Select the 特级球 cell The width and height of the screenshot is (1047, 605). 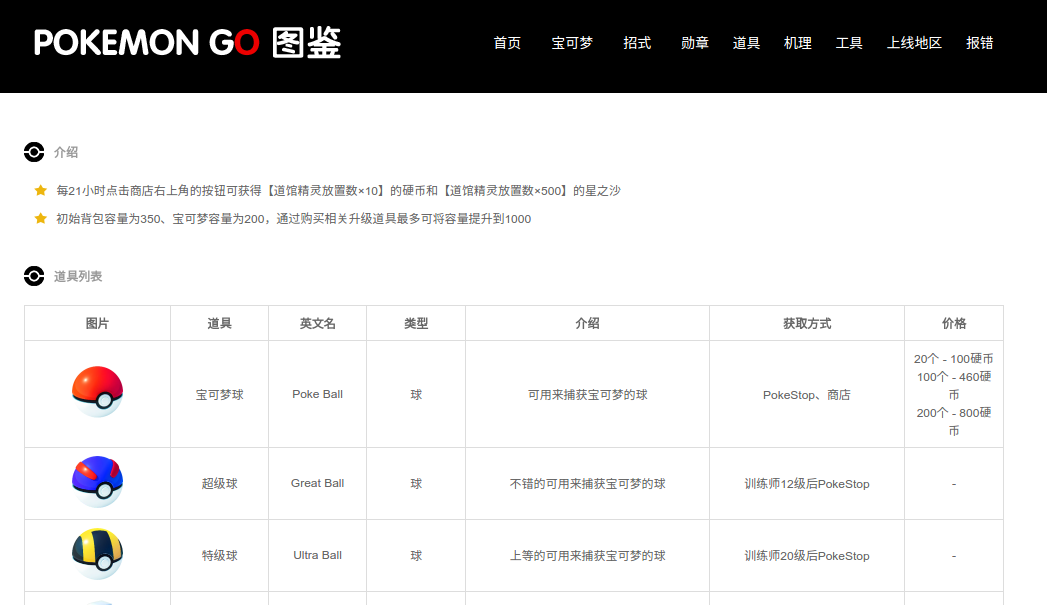coord(219,556)
